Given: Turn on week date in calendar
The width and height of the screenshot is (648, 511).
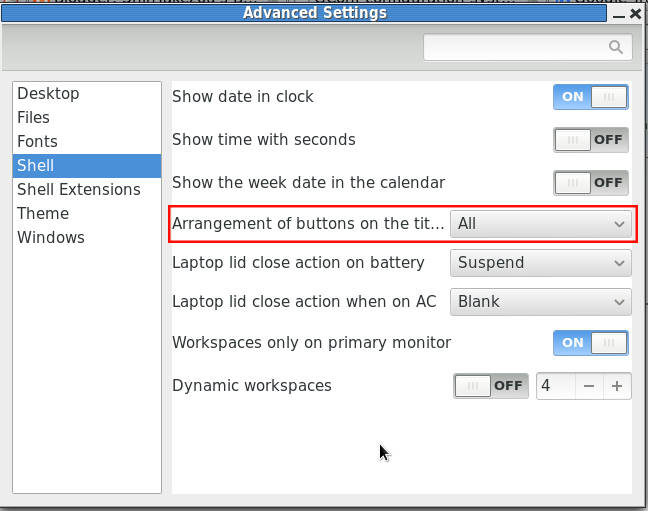Looking at the screenshot, I should (x=591, y=183).
